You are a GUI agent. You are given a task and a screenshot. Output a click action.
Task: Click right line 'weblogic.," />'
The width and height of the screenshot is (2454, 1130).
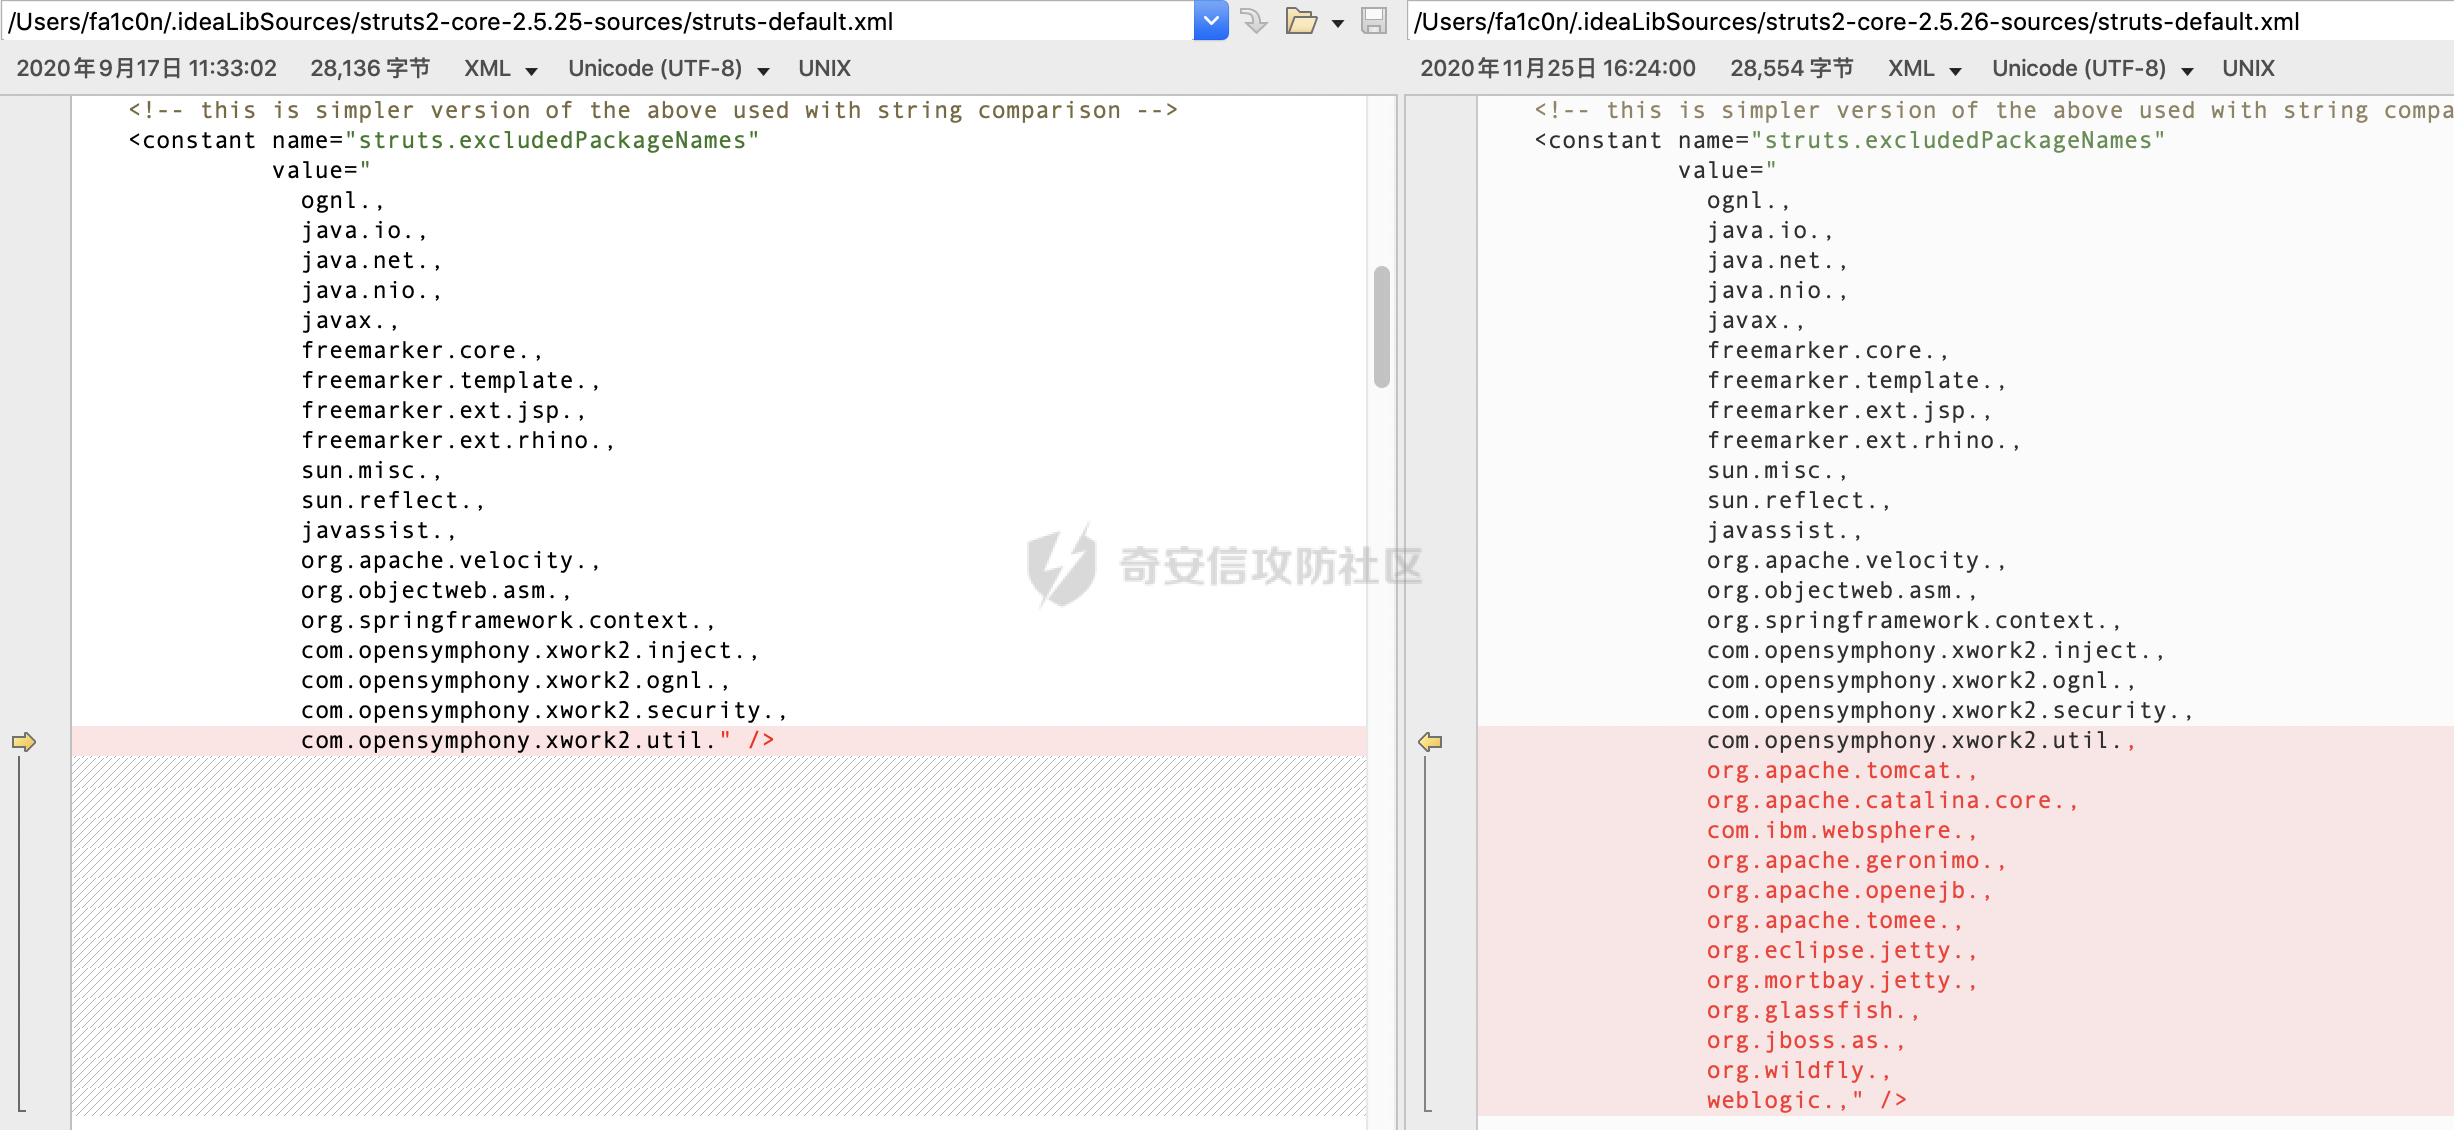point(1807,1101)
